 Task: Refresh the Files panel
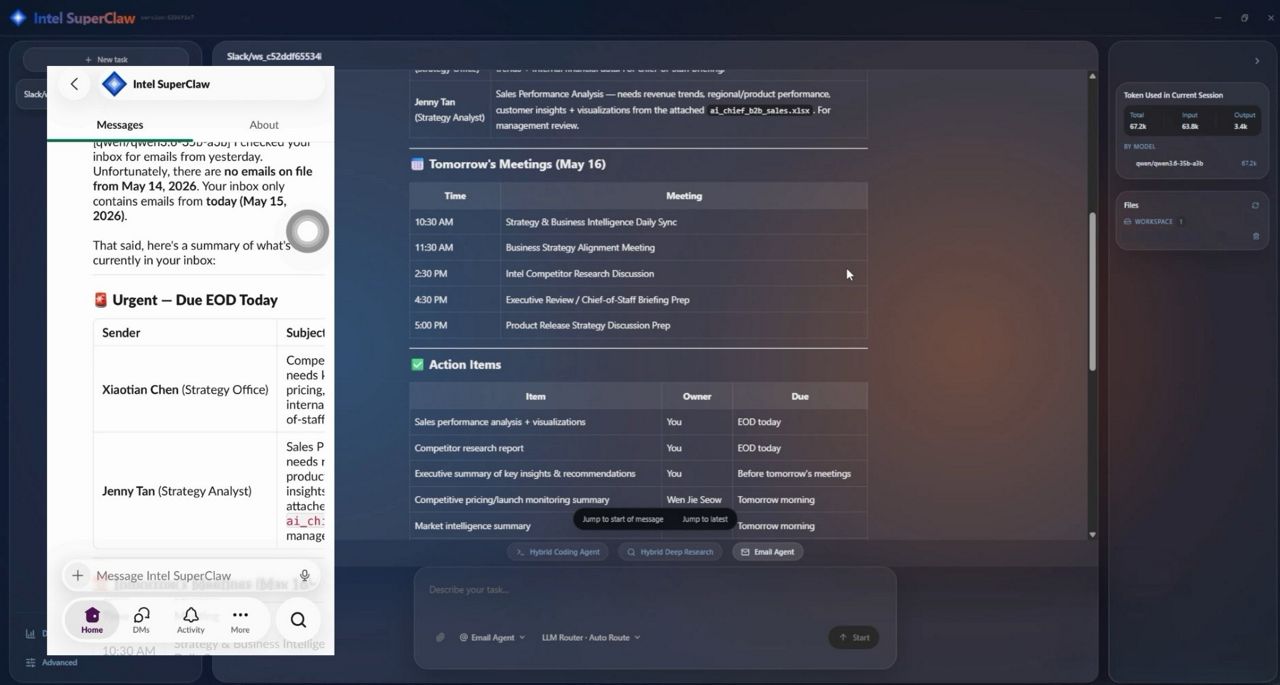pos(1255,205)
